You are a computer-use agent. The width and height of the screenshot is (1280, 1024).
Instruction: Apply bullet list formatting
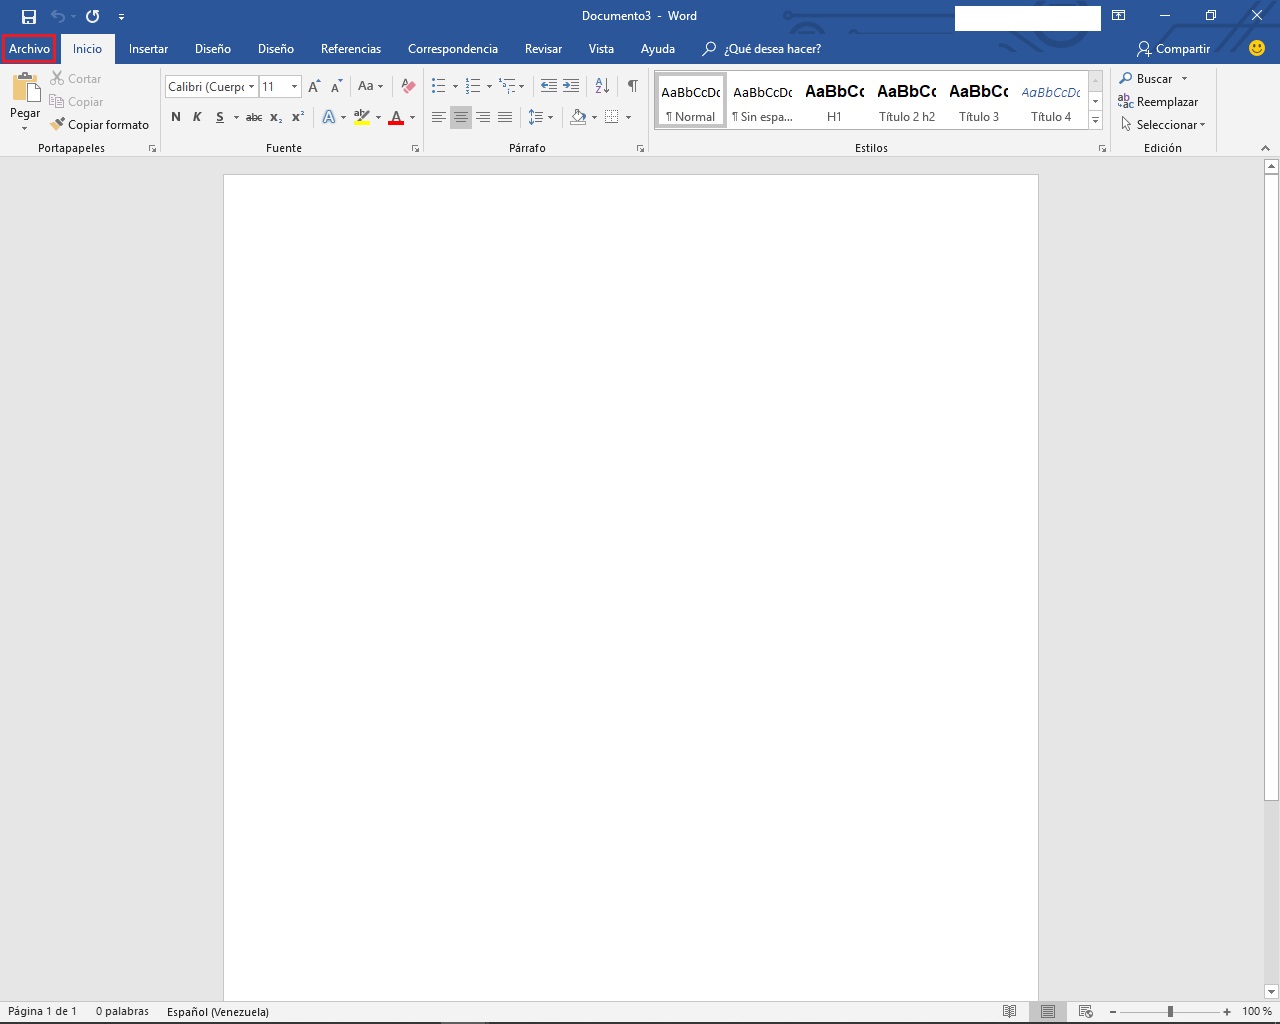(x=438, y=87)
